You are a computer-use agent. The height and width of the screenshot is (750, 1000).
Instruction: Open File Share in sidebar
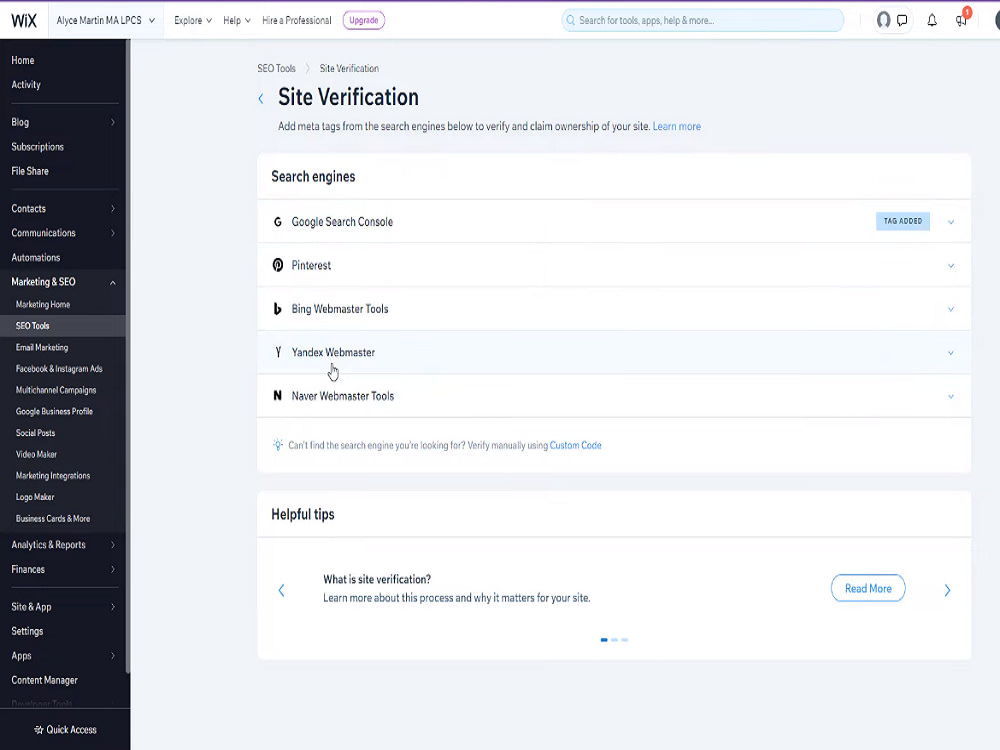tap(30, 171)
